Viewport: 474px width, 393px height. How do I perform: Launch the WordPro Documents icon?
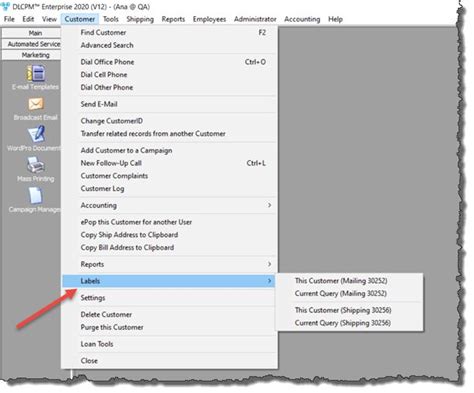tap(36, 134)
